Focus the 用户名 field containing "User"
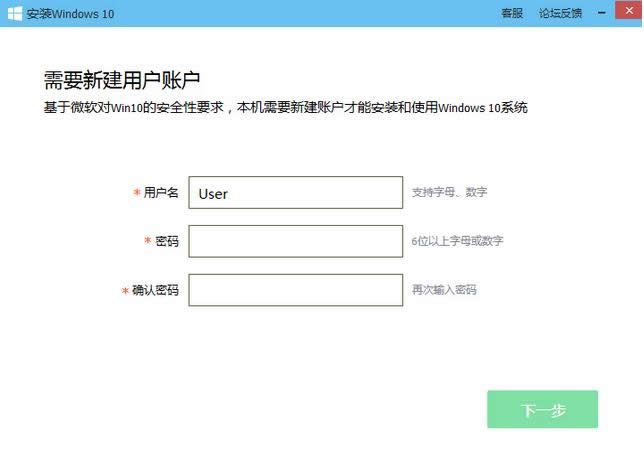 click(295, 193)
